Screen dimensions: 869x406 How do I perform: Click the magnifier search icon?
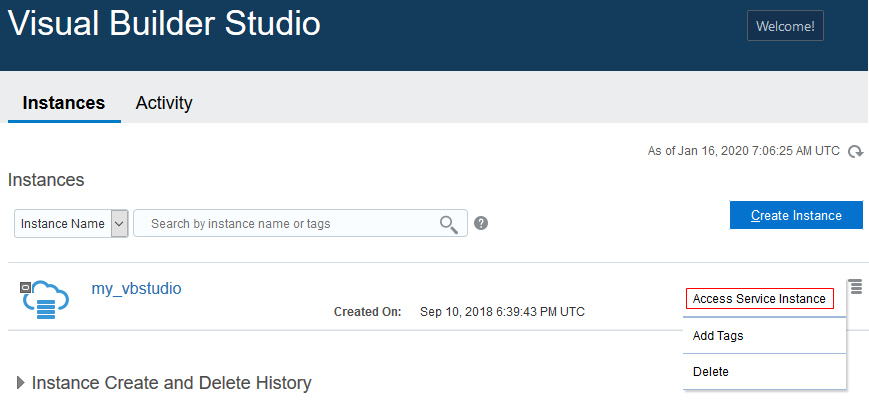[x=448, y=224]
